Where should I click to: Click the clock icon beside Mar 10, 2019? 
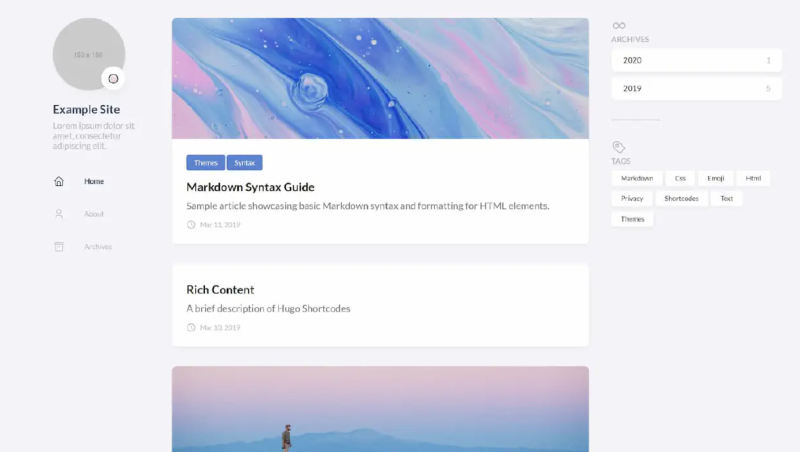click(191, 328)
